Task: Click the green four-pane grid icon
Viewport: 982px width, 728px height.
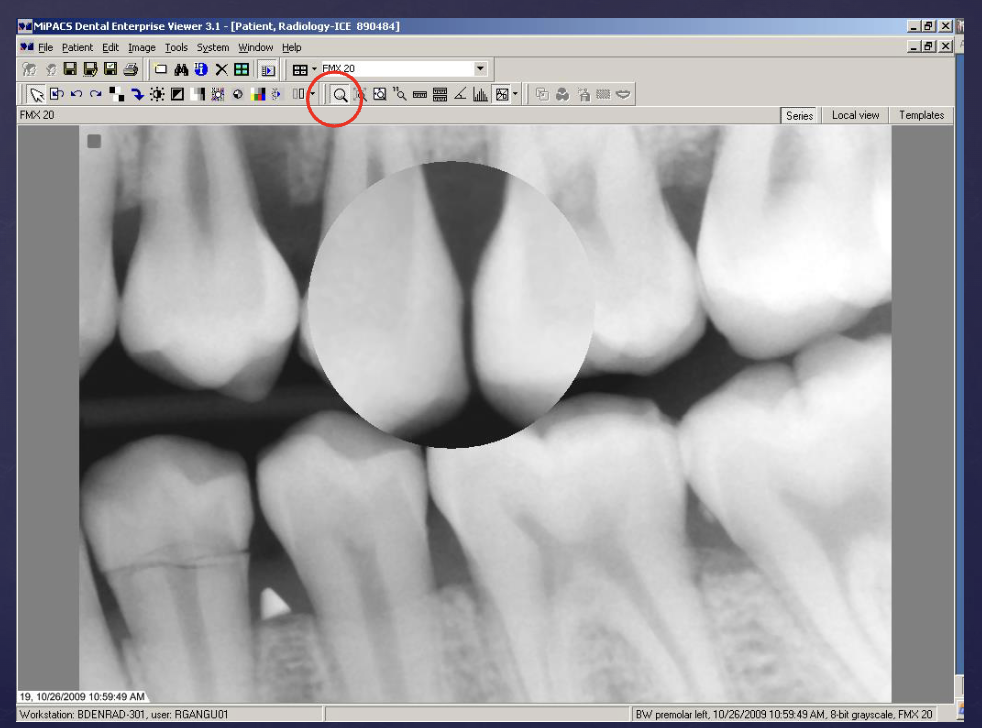Action: pos(241,69)
